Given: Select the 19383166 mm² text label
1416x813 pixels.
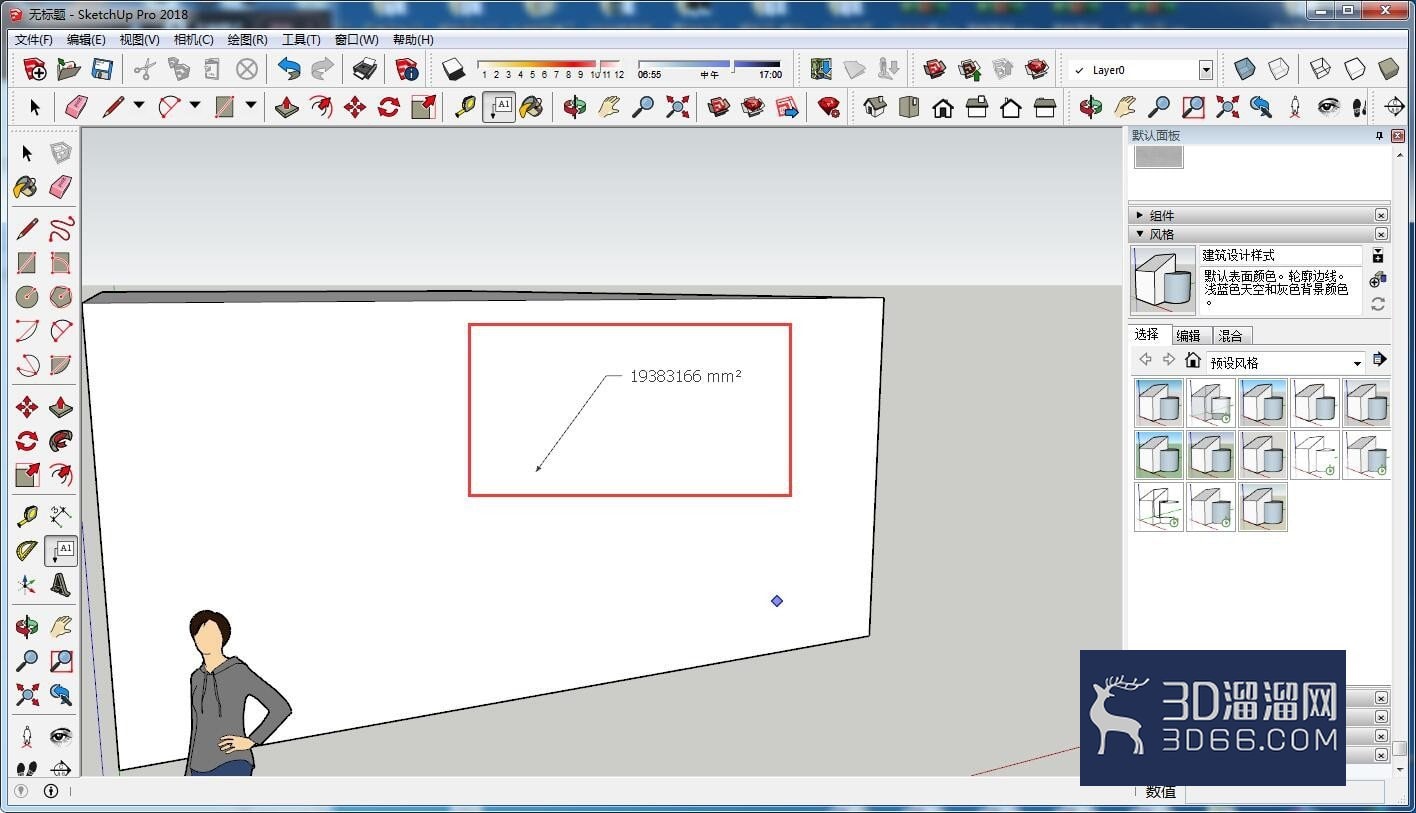Looking at the screenshot, I should 686,377.
